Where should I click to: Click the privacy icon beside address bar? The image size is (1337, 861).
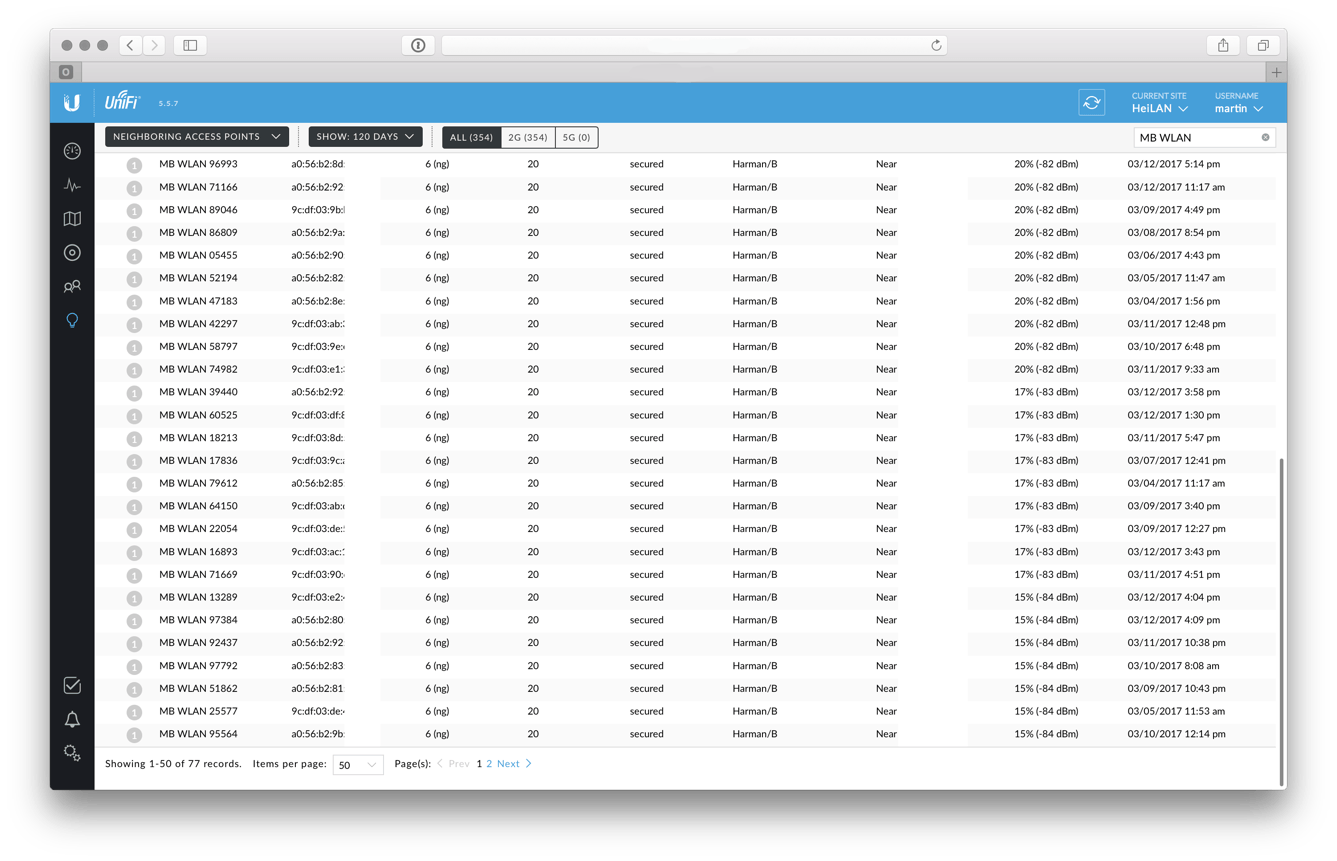tap(418, 45)
